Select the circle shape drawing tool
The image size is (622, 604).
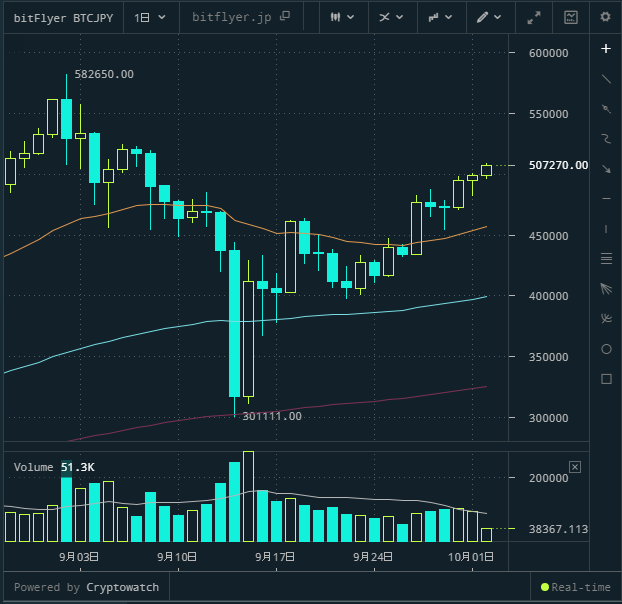pos(605,349)
